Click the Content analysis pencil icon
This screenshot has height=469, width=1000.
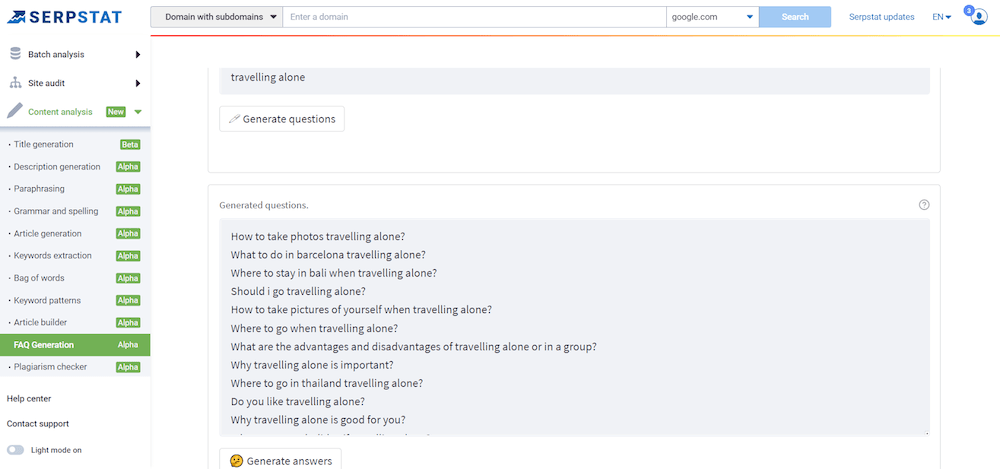(x=15, y=112)
